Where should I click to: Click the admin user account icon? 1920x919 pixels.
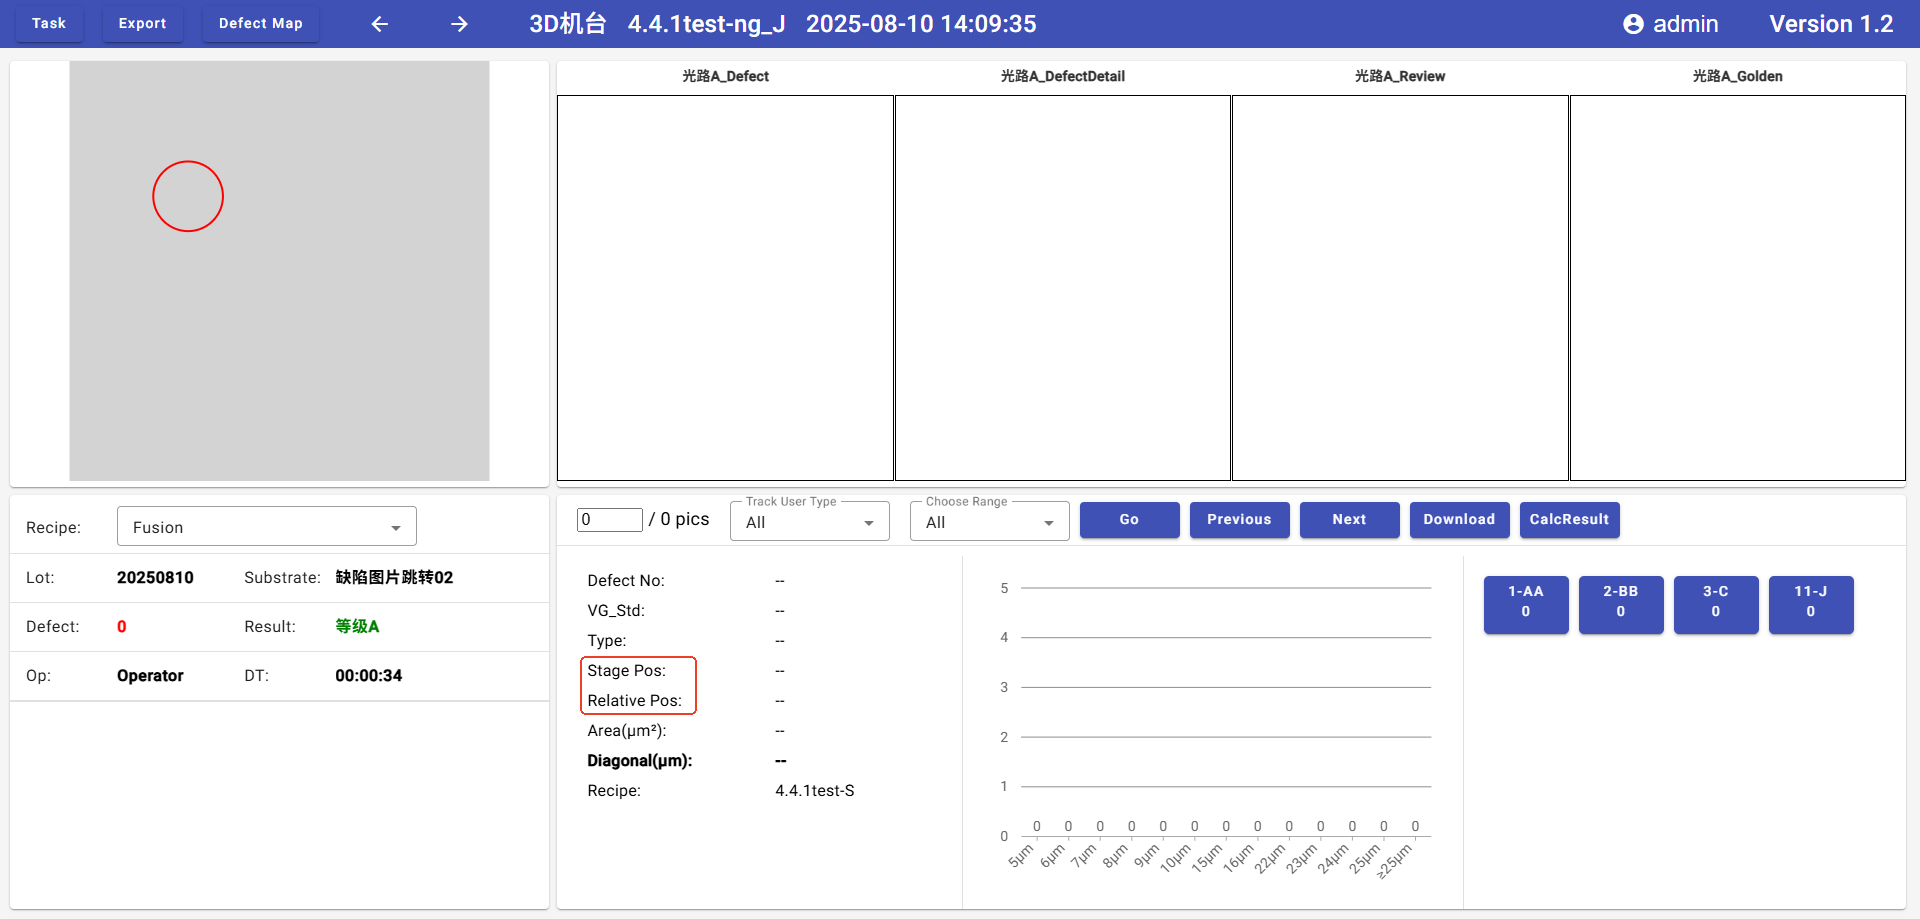(1633, 24)
